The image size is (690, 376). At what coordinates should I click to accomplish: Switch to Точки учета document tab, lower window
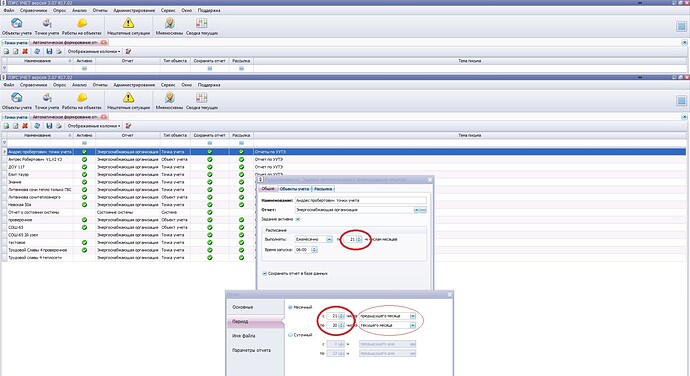coord(16,117)
